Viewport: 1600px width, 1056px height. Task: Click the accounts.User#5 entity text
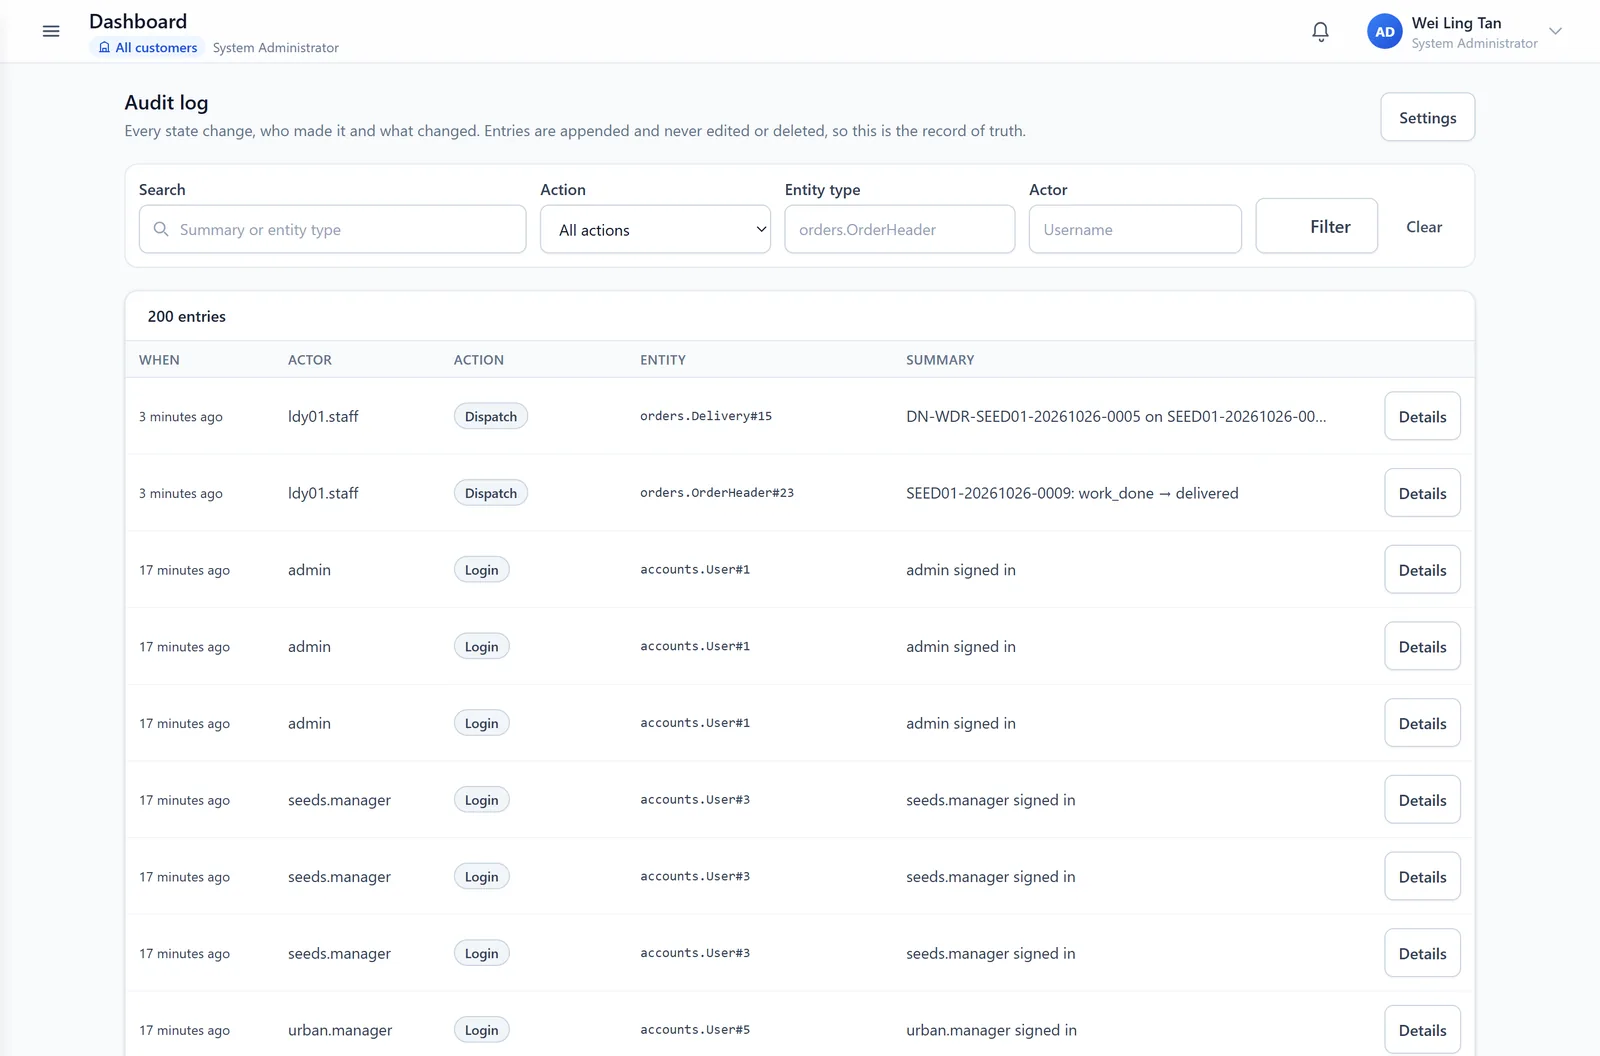click(x=695, y=1030)
